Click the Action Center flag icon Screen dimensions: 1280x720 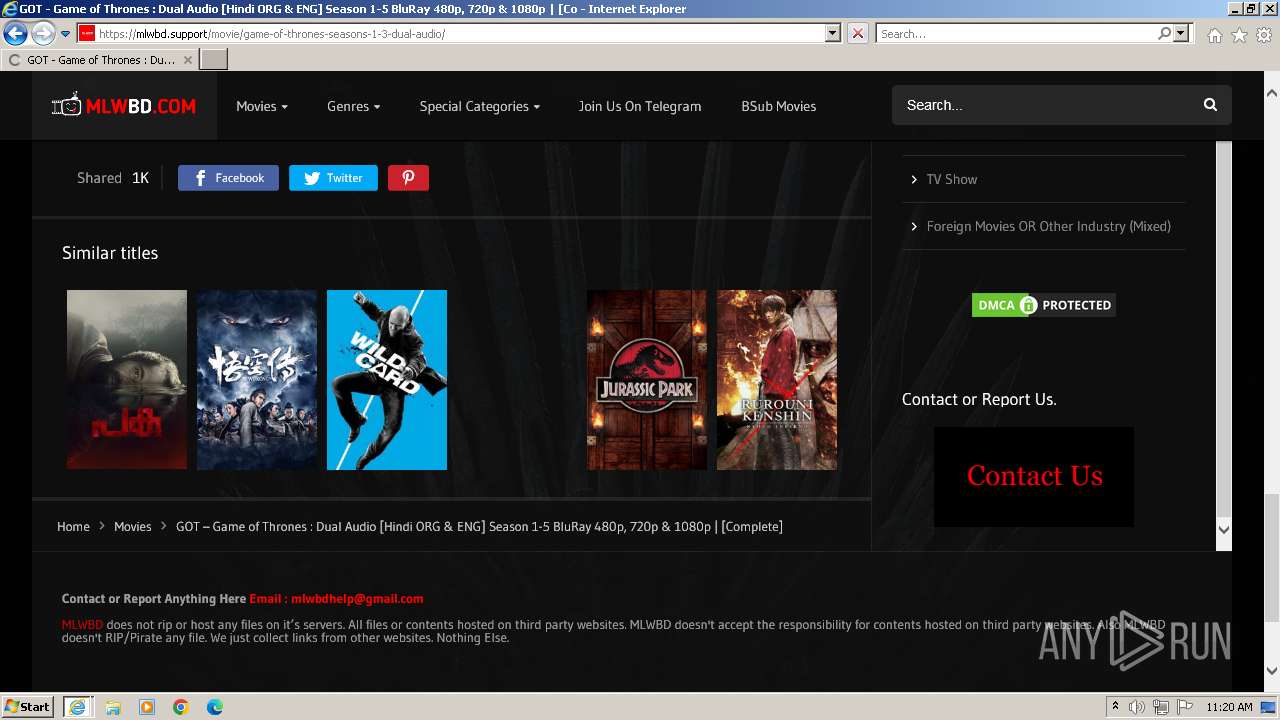pos(1184,707)
